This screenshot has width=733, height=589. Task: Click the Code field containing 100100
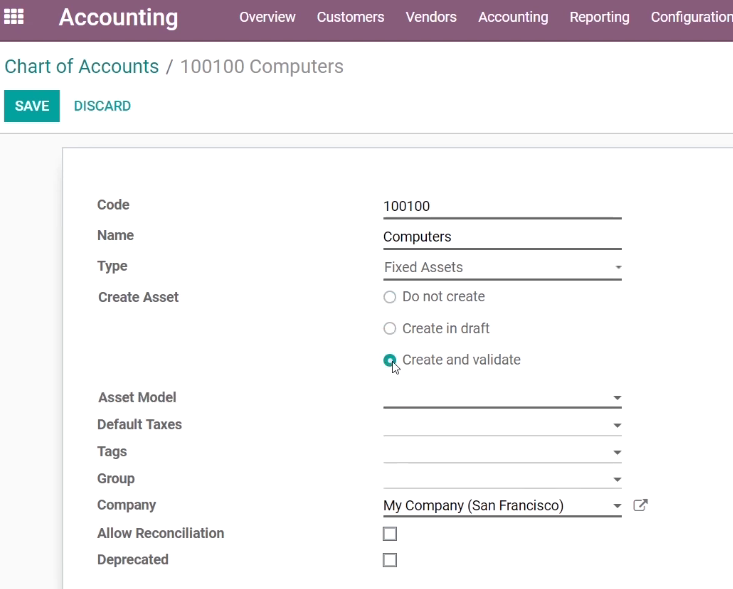502,206
